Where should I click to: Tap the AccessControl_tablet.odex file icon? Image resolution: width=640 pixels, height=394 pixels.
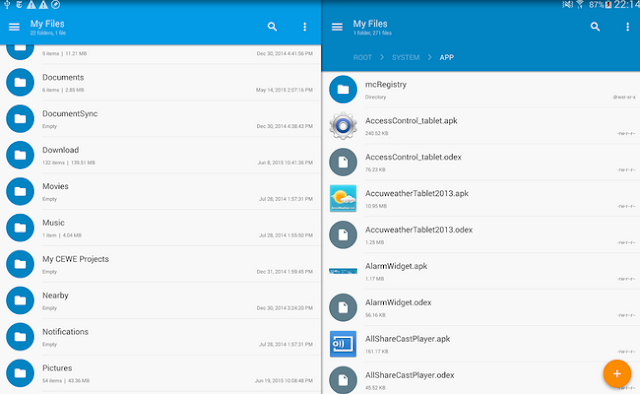point(343,162)
